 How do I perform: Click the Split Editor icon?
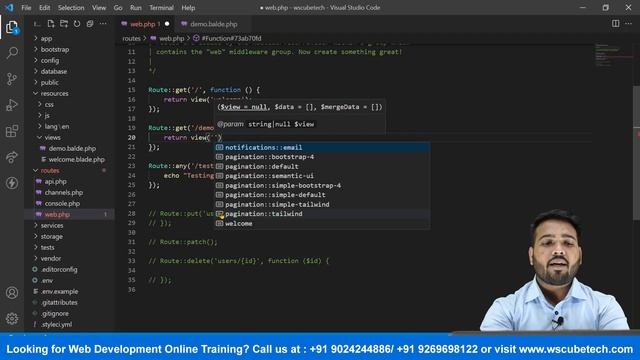pyautogui.click(x=616, y=24)
